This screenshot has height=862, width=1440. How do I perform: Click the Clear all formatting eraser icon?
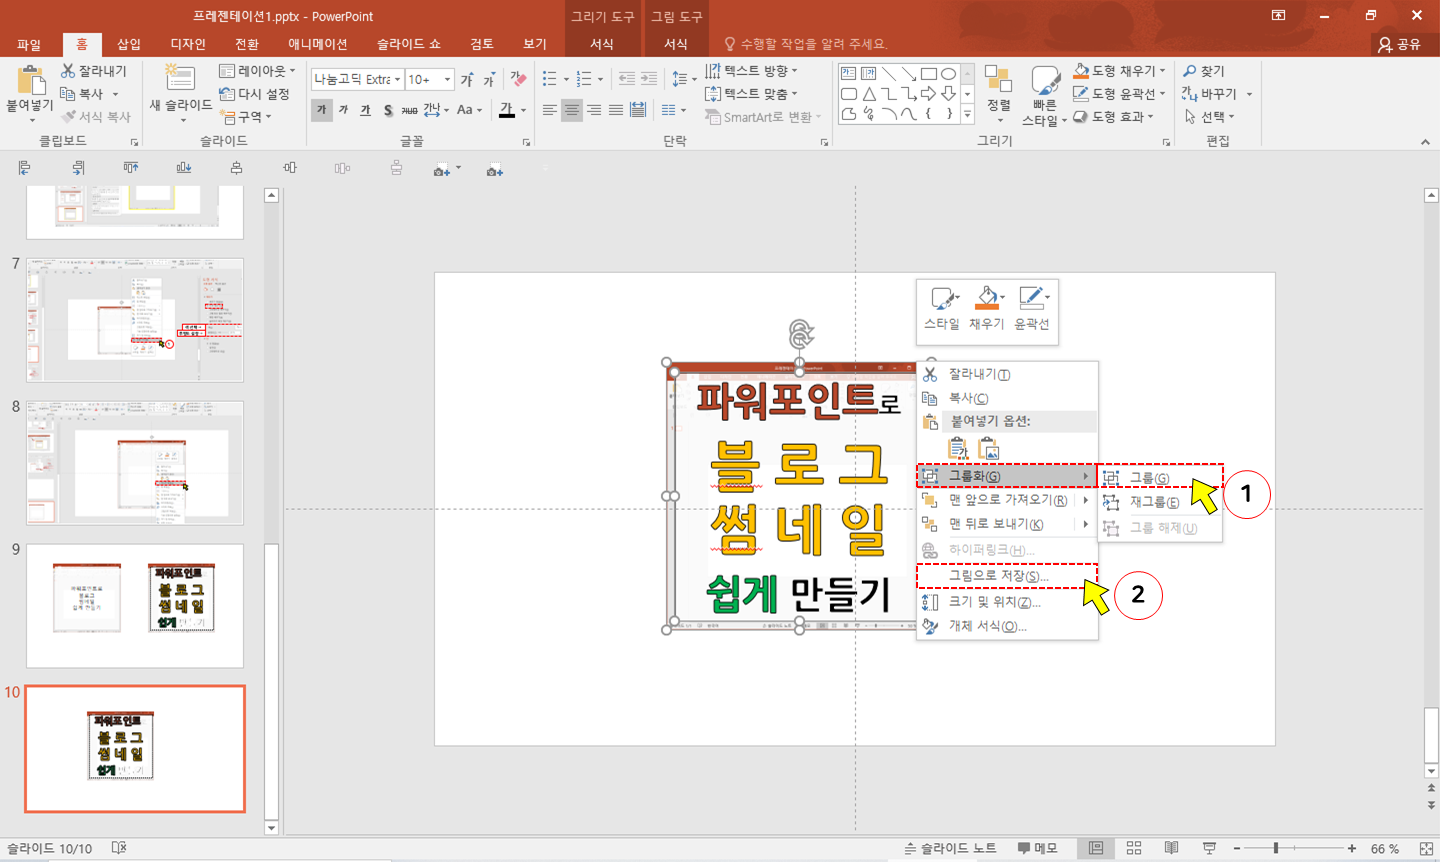[x=518, y=79]
